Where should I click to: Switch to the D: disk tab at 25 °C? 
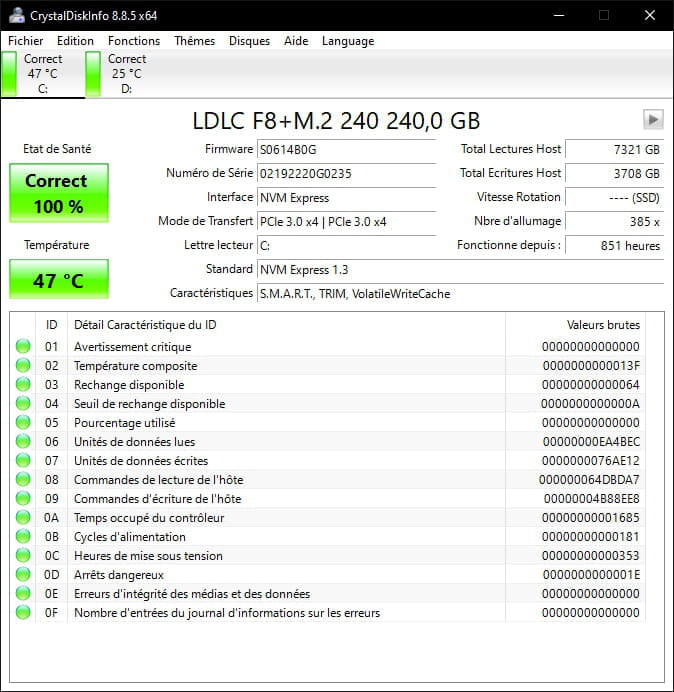click(127, 74)
